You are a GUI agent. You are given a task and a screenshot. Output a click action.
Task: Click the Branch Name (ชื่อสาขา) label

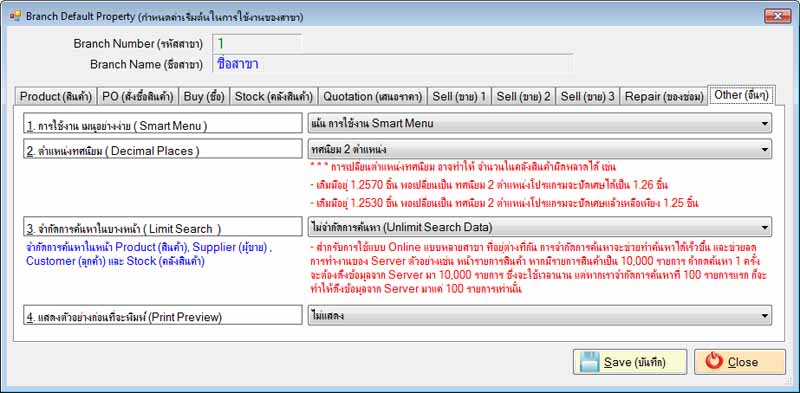146,65
